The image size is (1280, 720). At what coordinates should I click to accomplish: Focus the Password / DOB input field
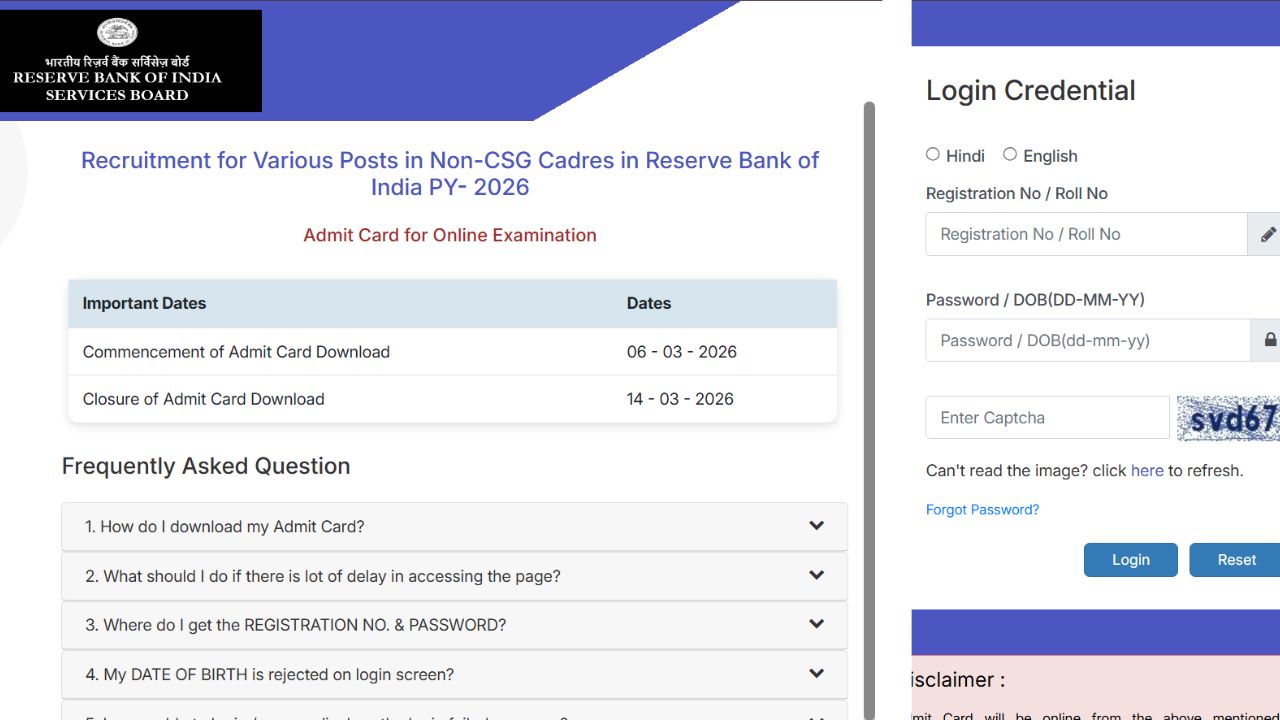click(x=1088, y=340)
